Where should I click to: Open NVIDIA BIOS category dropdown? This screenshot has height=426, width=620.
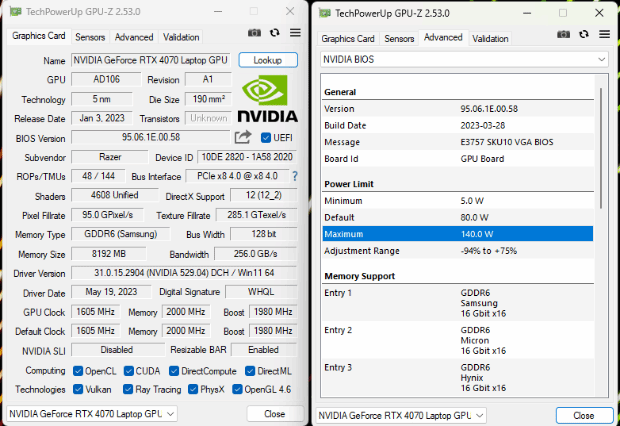pos(464,60)
